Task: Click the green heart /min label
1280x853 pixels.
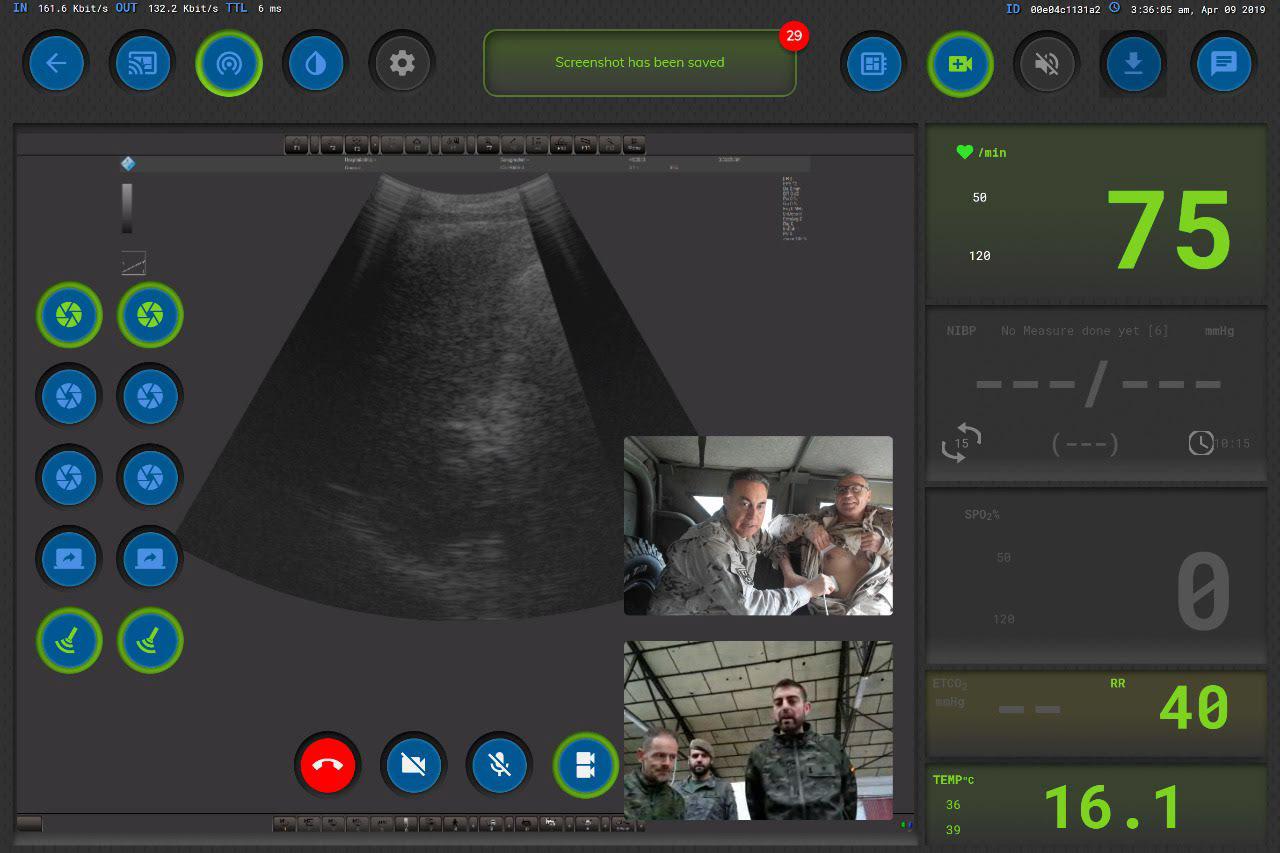Action: (x=981, y=152)
